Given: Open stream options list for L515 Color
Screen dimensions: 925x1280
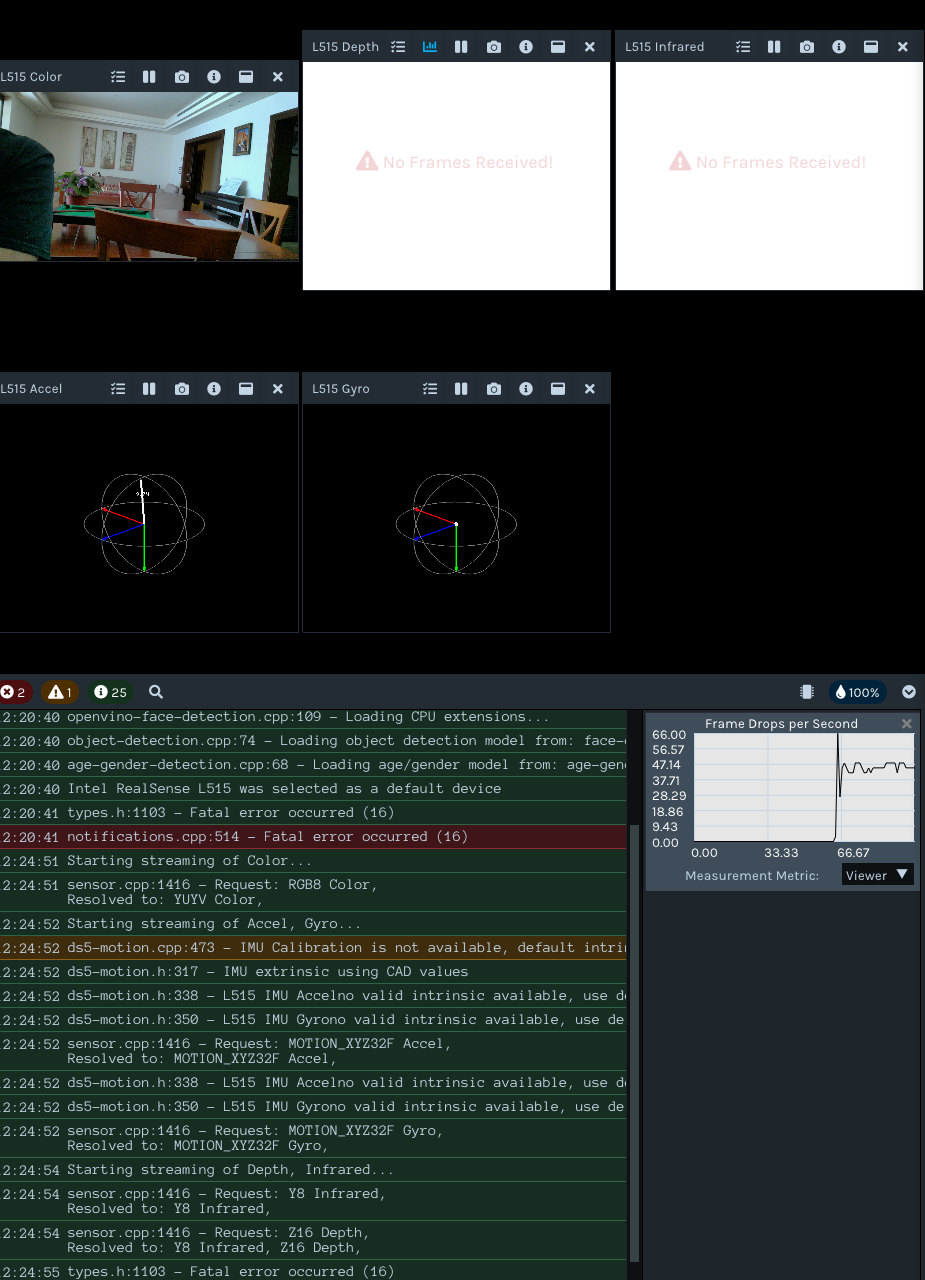Looking at the screenshot, I should [118, 76].
